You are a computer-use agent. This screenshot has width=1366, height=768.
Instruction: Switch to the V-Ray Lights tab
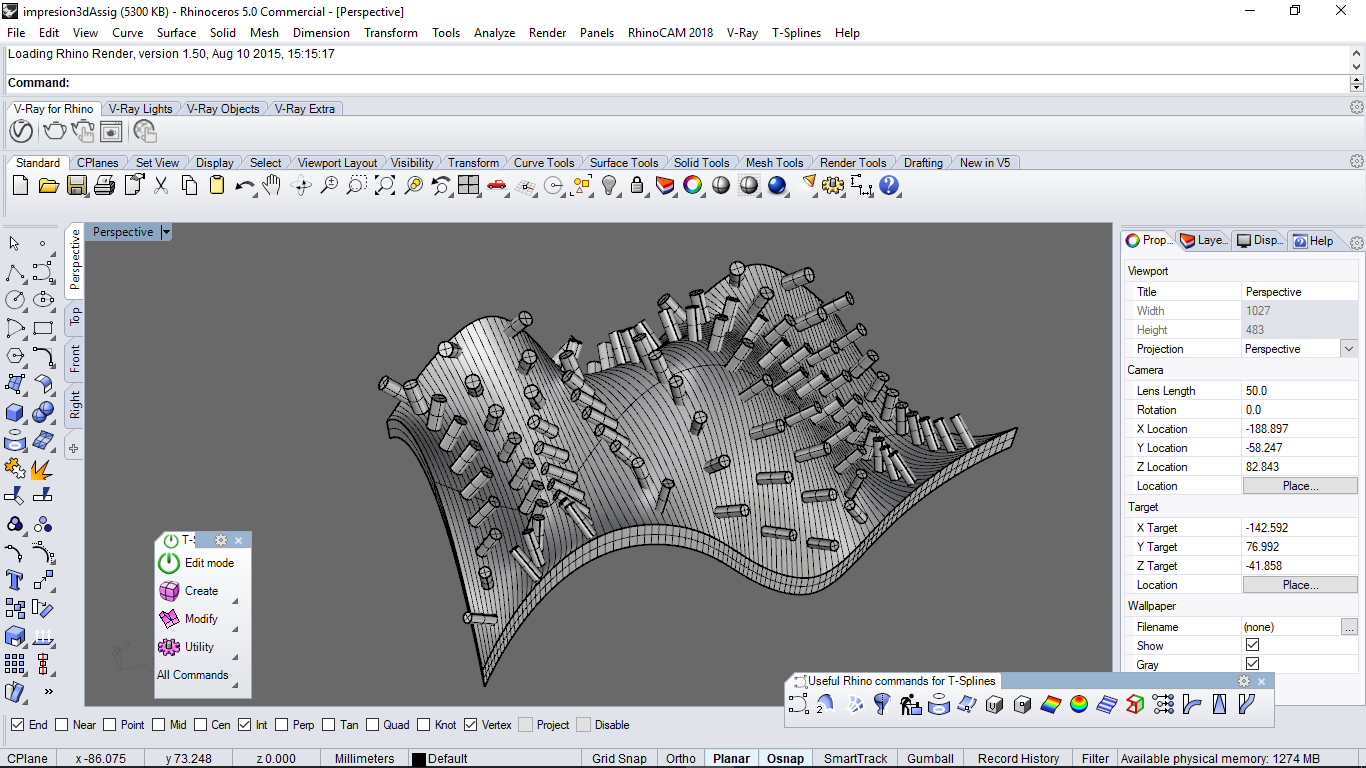pyautogui.click(x=140, y=109)
